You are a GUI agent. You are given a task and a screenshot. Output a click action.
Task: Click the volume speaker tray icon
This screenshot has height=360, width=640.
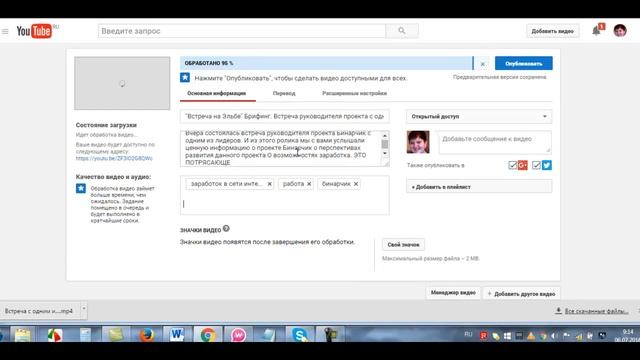554,336
